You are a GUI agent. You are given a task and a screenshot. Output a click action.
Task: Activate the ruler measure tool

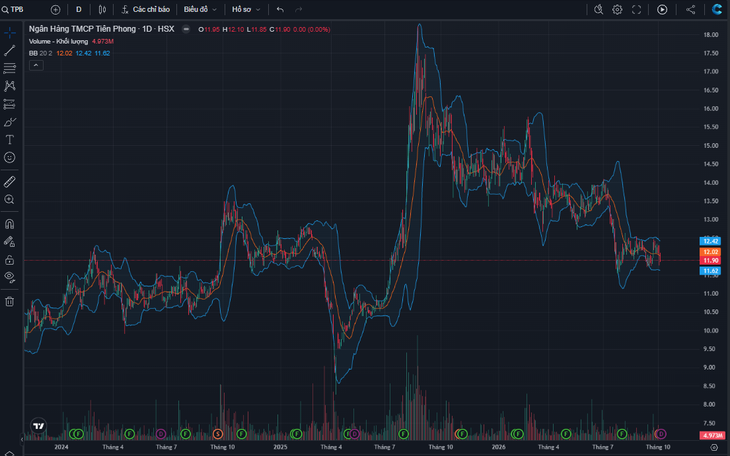coord(9,182)
